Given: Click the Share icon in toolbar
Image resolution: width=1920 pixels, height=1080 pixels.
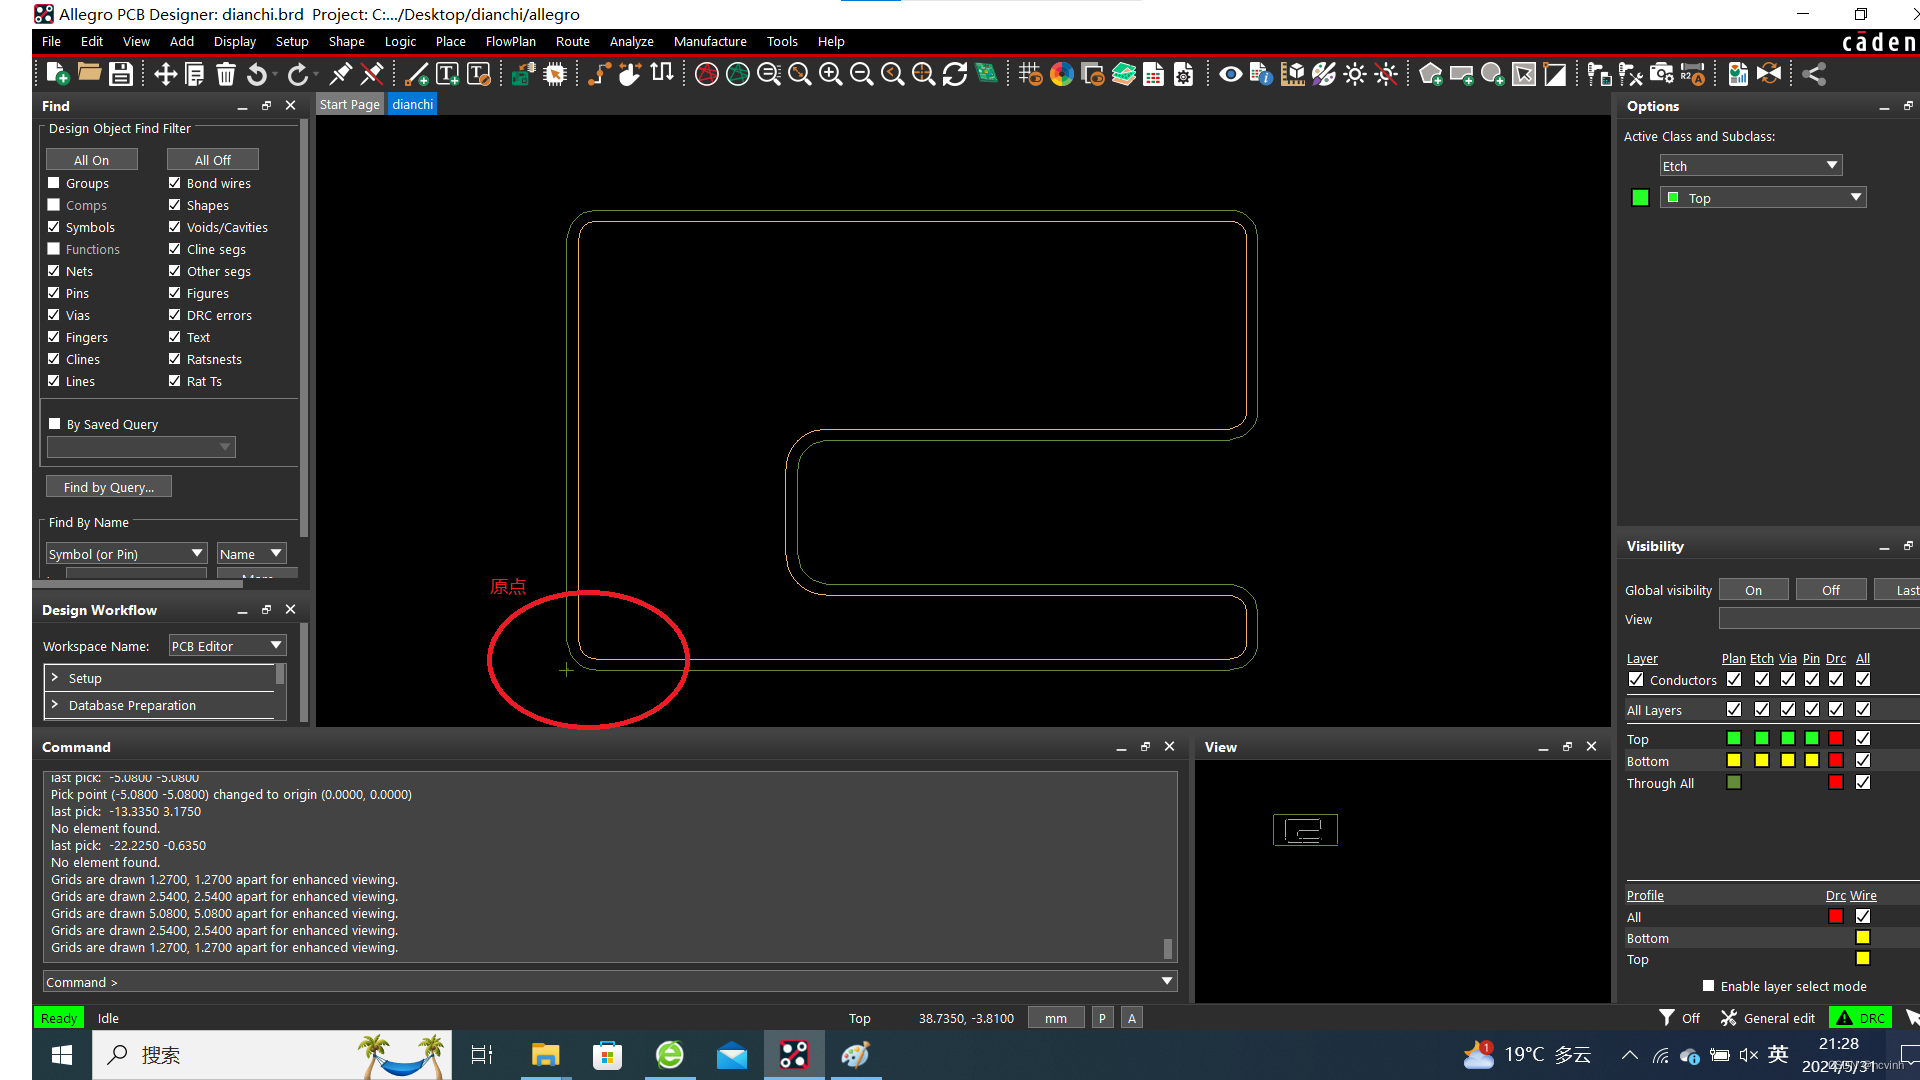Looking at the screenshot, I should 1814,74.
